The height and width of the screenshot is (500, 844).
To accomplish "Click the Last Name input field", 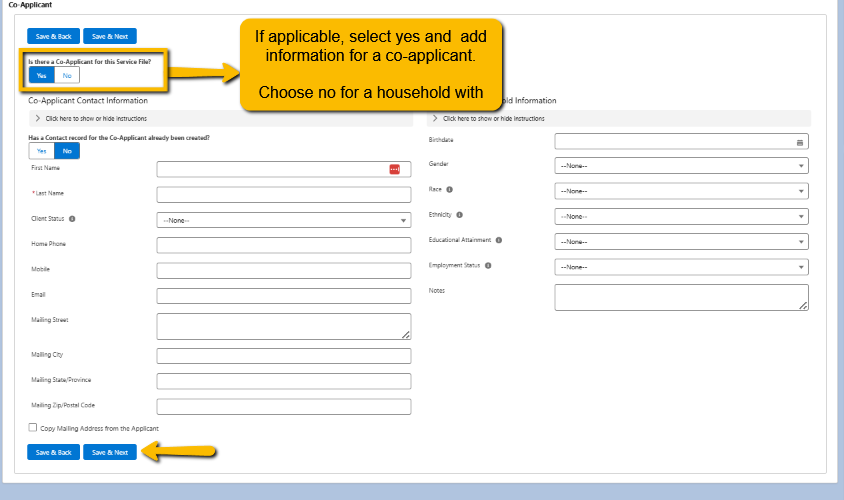I will (284, 194).
